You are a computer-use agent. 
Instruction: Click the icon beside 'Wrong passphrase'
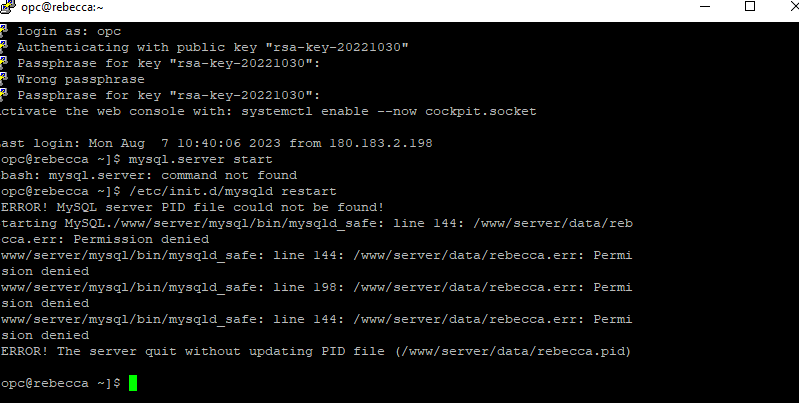coord(4,79)
